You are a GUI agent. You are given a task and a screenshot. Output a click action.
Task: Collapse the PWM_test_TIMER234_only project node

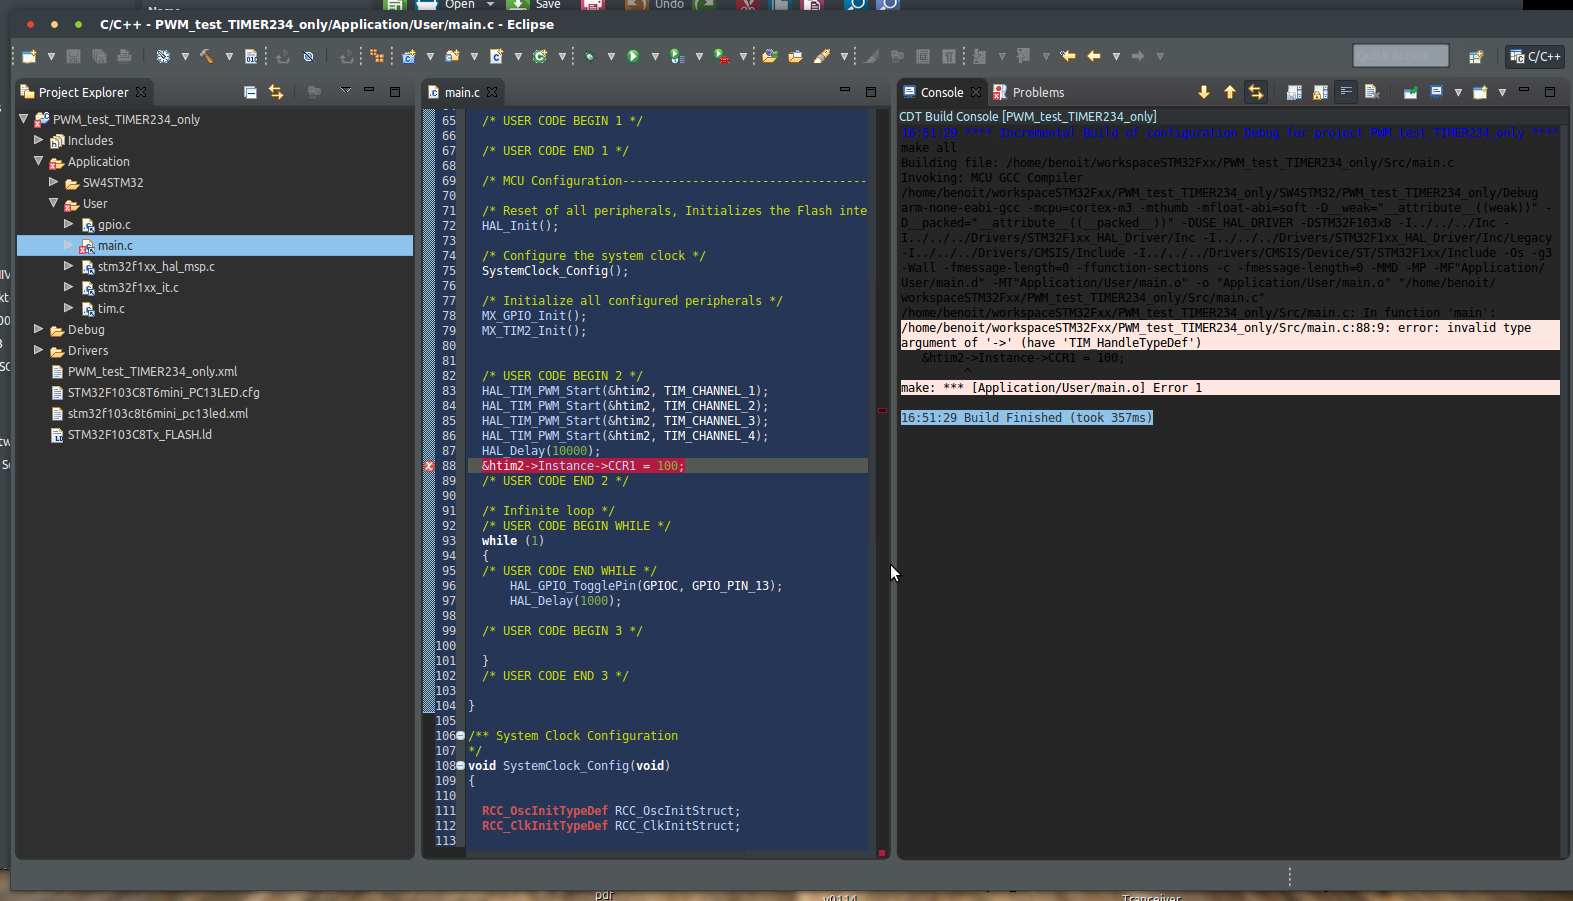(x=24, y=118)
